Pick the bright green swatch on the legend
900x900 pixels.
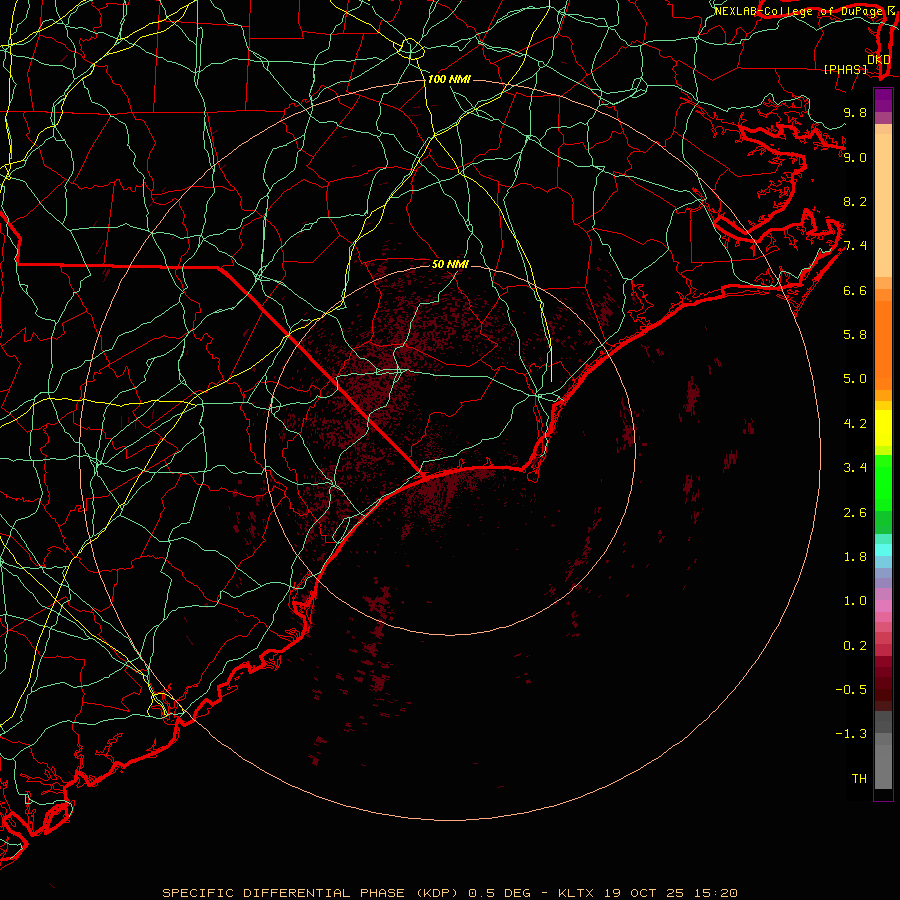pos(883,481)
